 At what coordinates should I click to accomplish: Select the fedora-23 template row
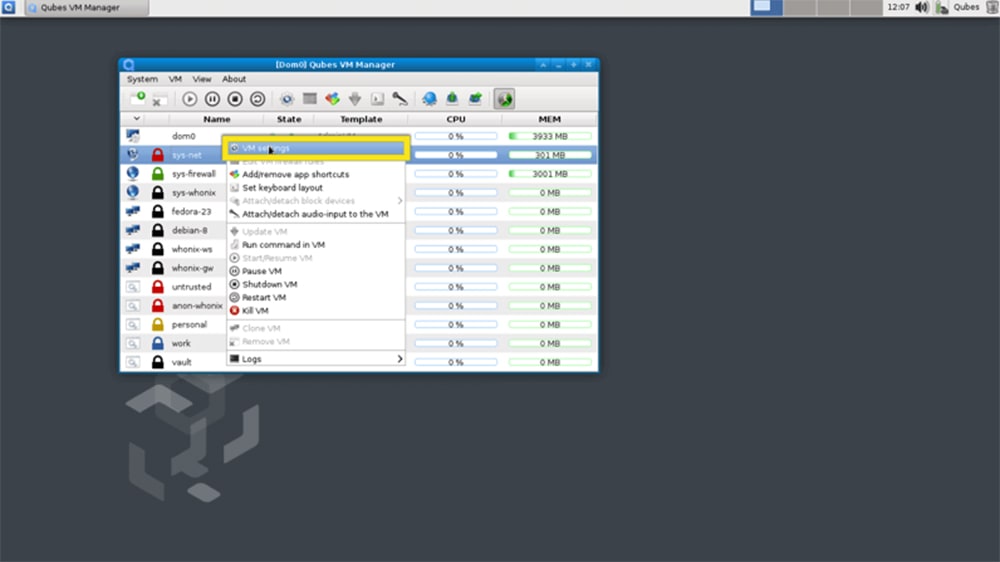click(x=191, y=211)
